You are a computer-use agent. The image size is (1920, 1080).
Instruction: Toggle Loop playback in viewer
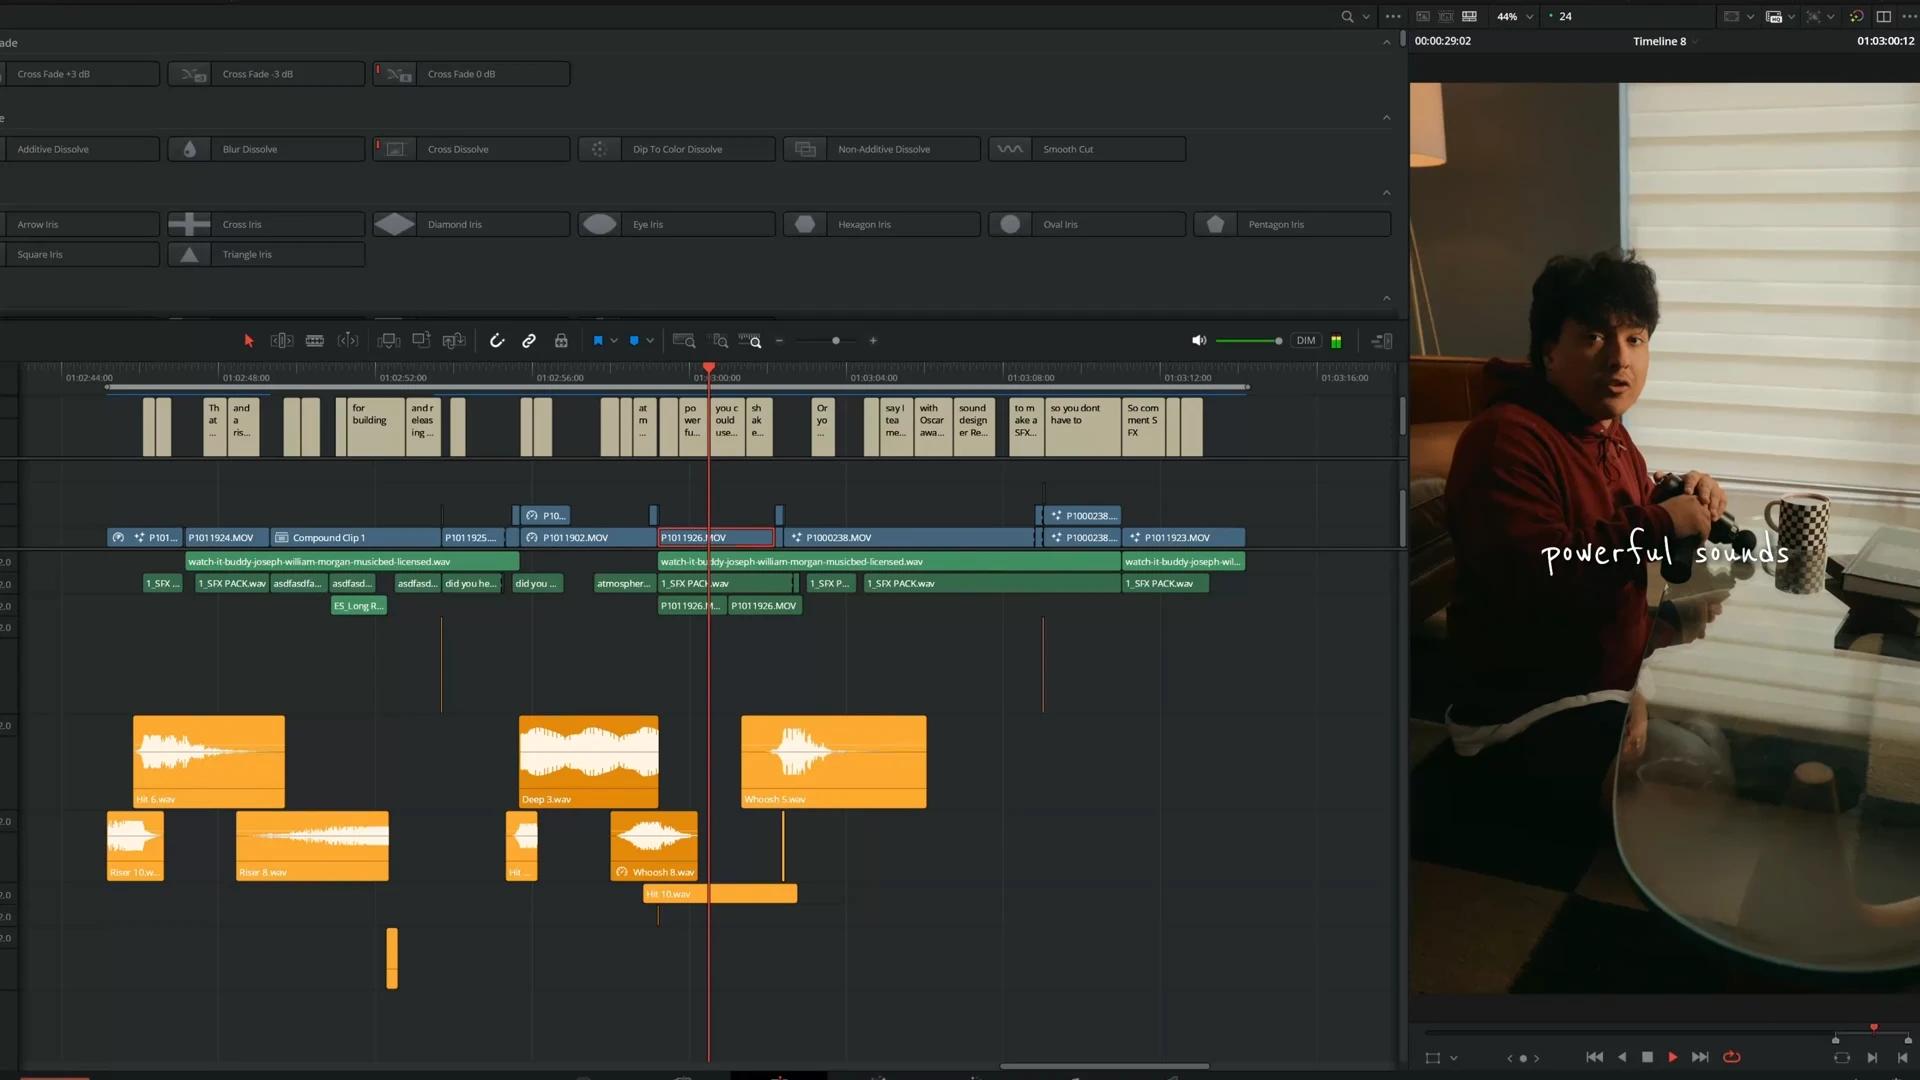(1732, 1057)
